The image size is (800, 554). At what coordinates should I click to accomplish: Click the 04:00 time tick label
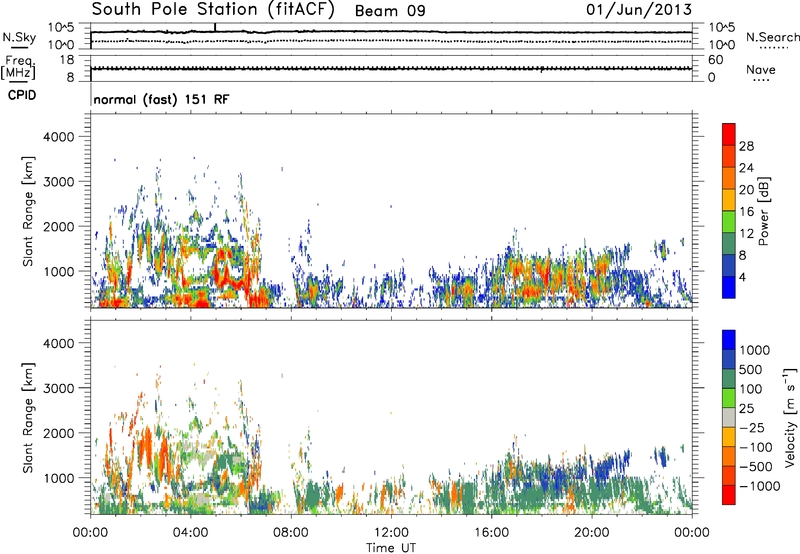click(191, 533)
